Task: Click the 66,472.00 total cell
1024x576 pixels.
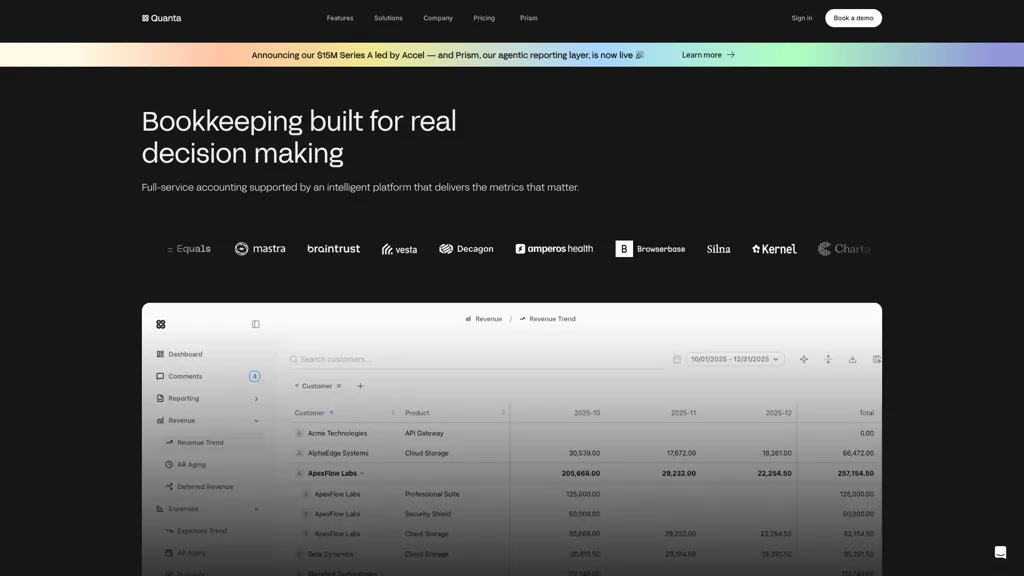Action: point(858,453)
